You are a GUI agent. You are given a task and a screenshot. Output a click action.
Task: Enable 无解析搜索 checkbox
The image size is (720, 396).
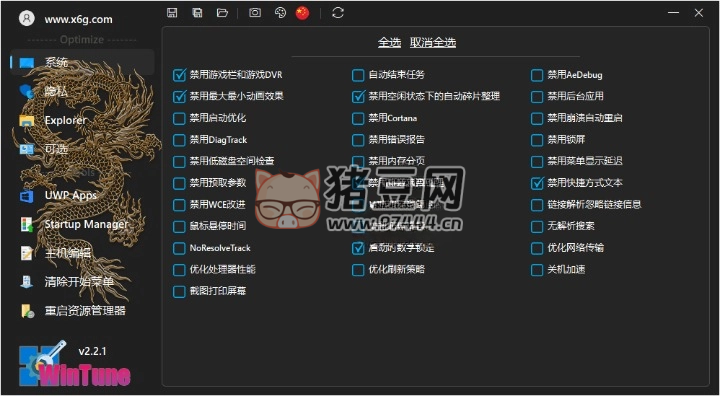click(537, 226)
